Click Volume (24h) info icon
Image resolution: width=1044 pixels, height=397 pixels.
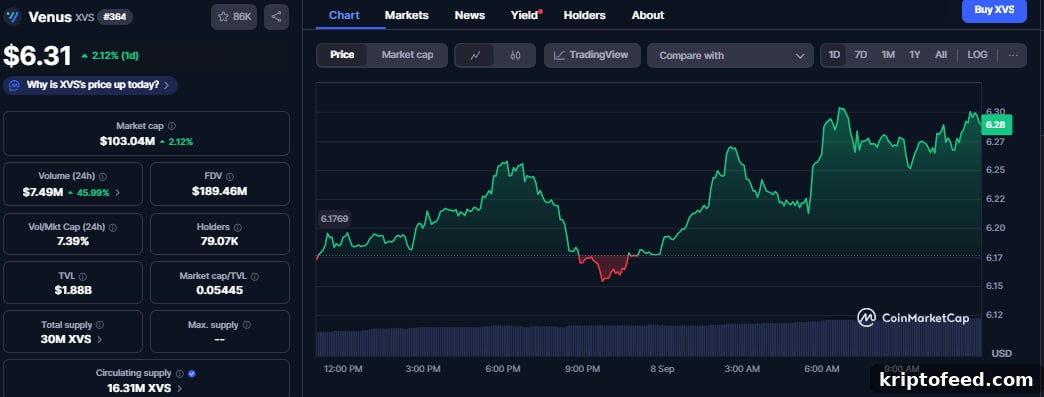point(103,177)
